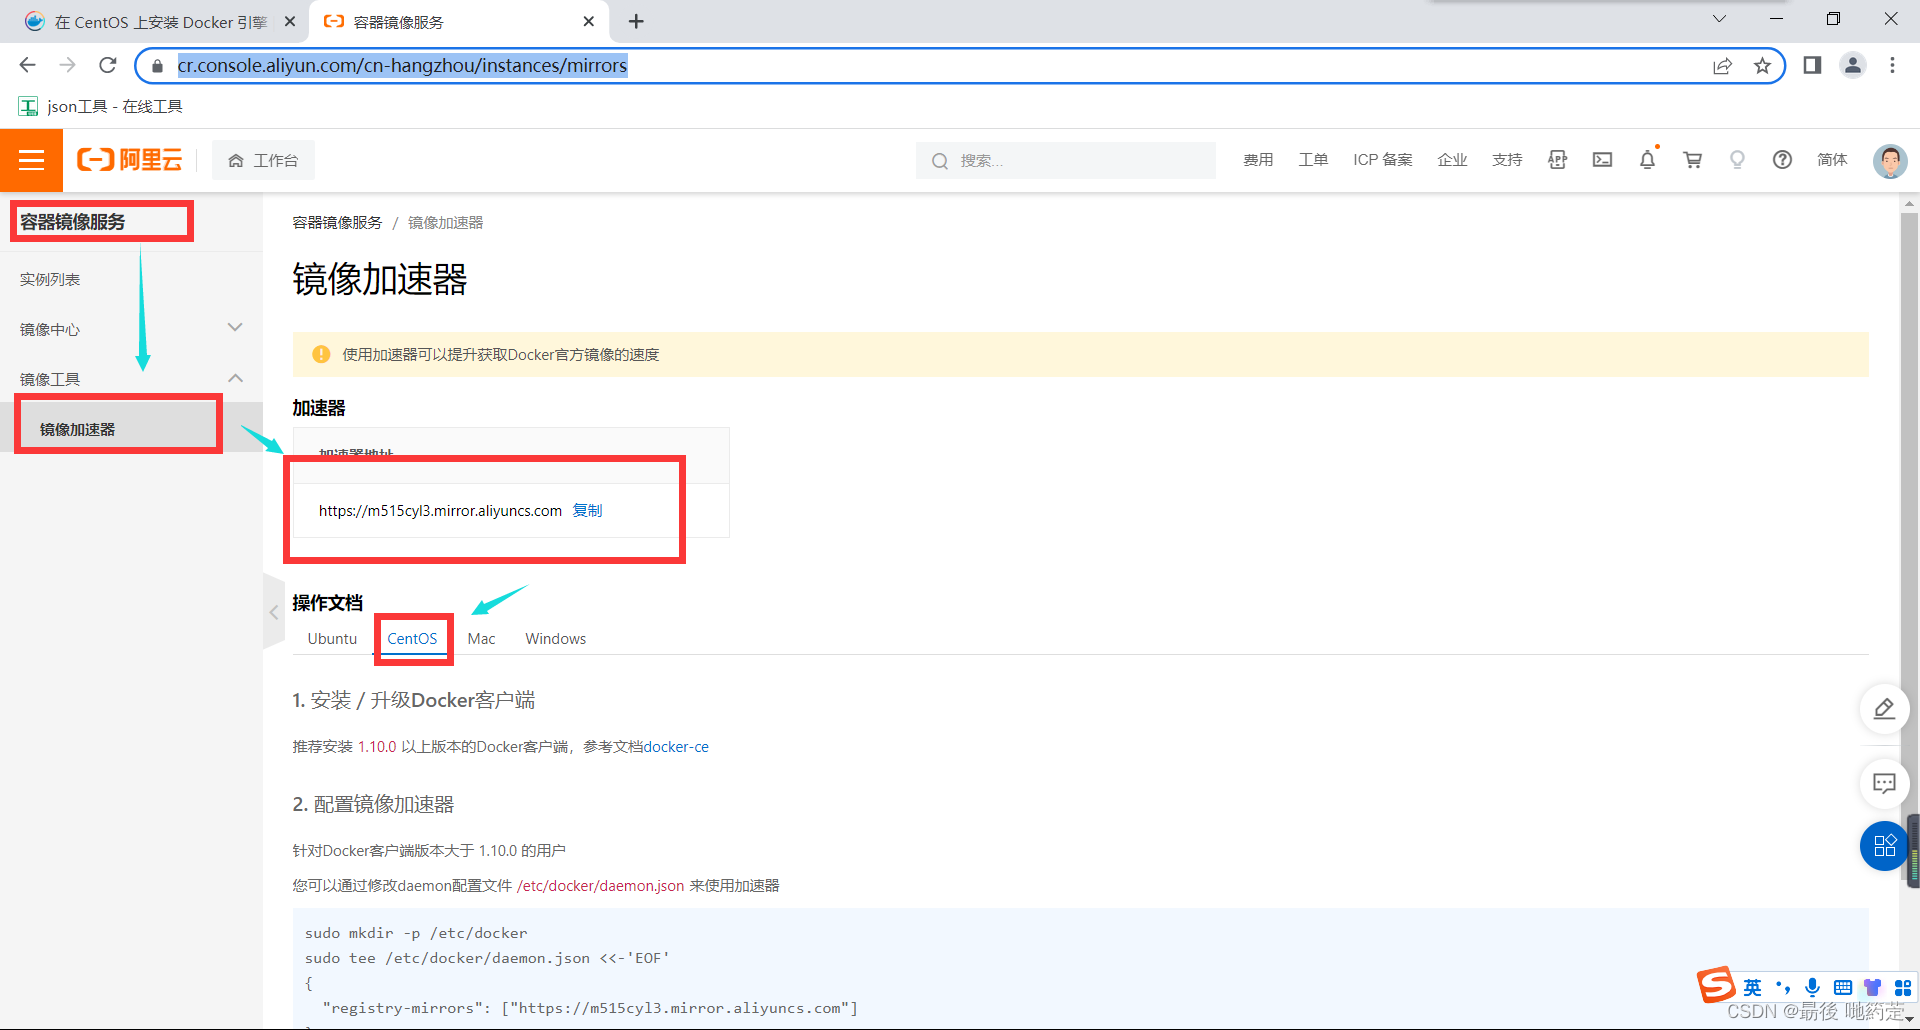This screenshot has width=1920, height=1030.
Task: Open the tab search dropdown
Action: click(x=1719, y=19)
